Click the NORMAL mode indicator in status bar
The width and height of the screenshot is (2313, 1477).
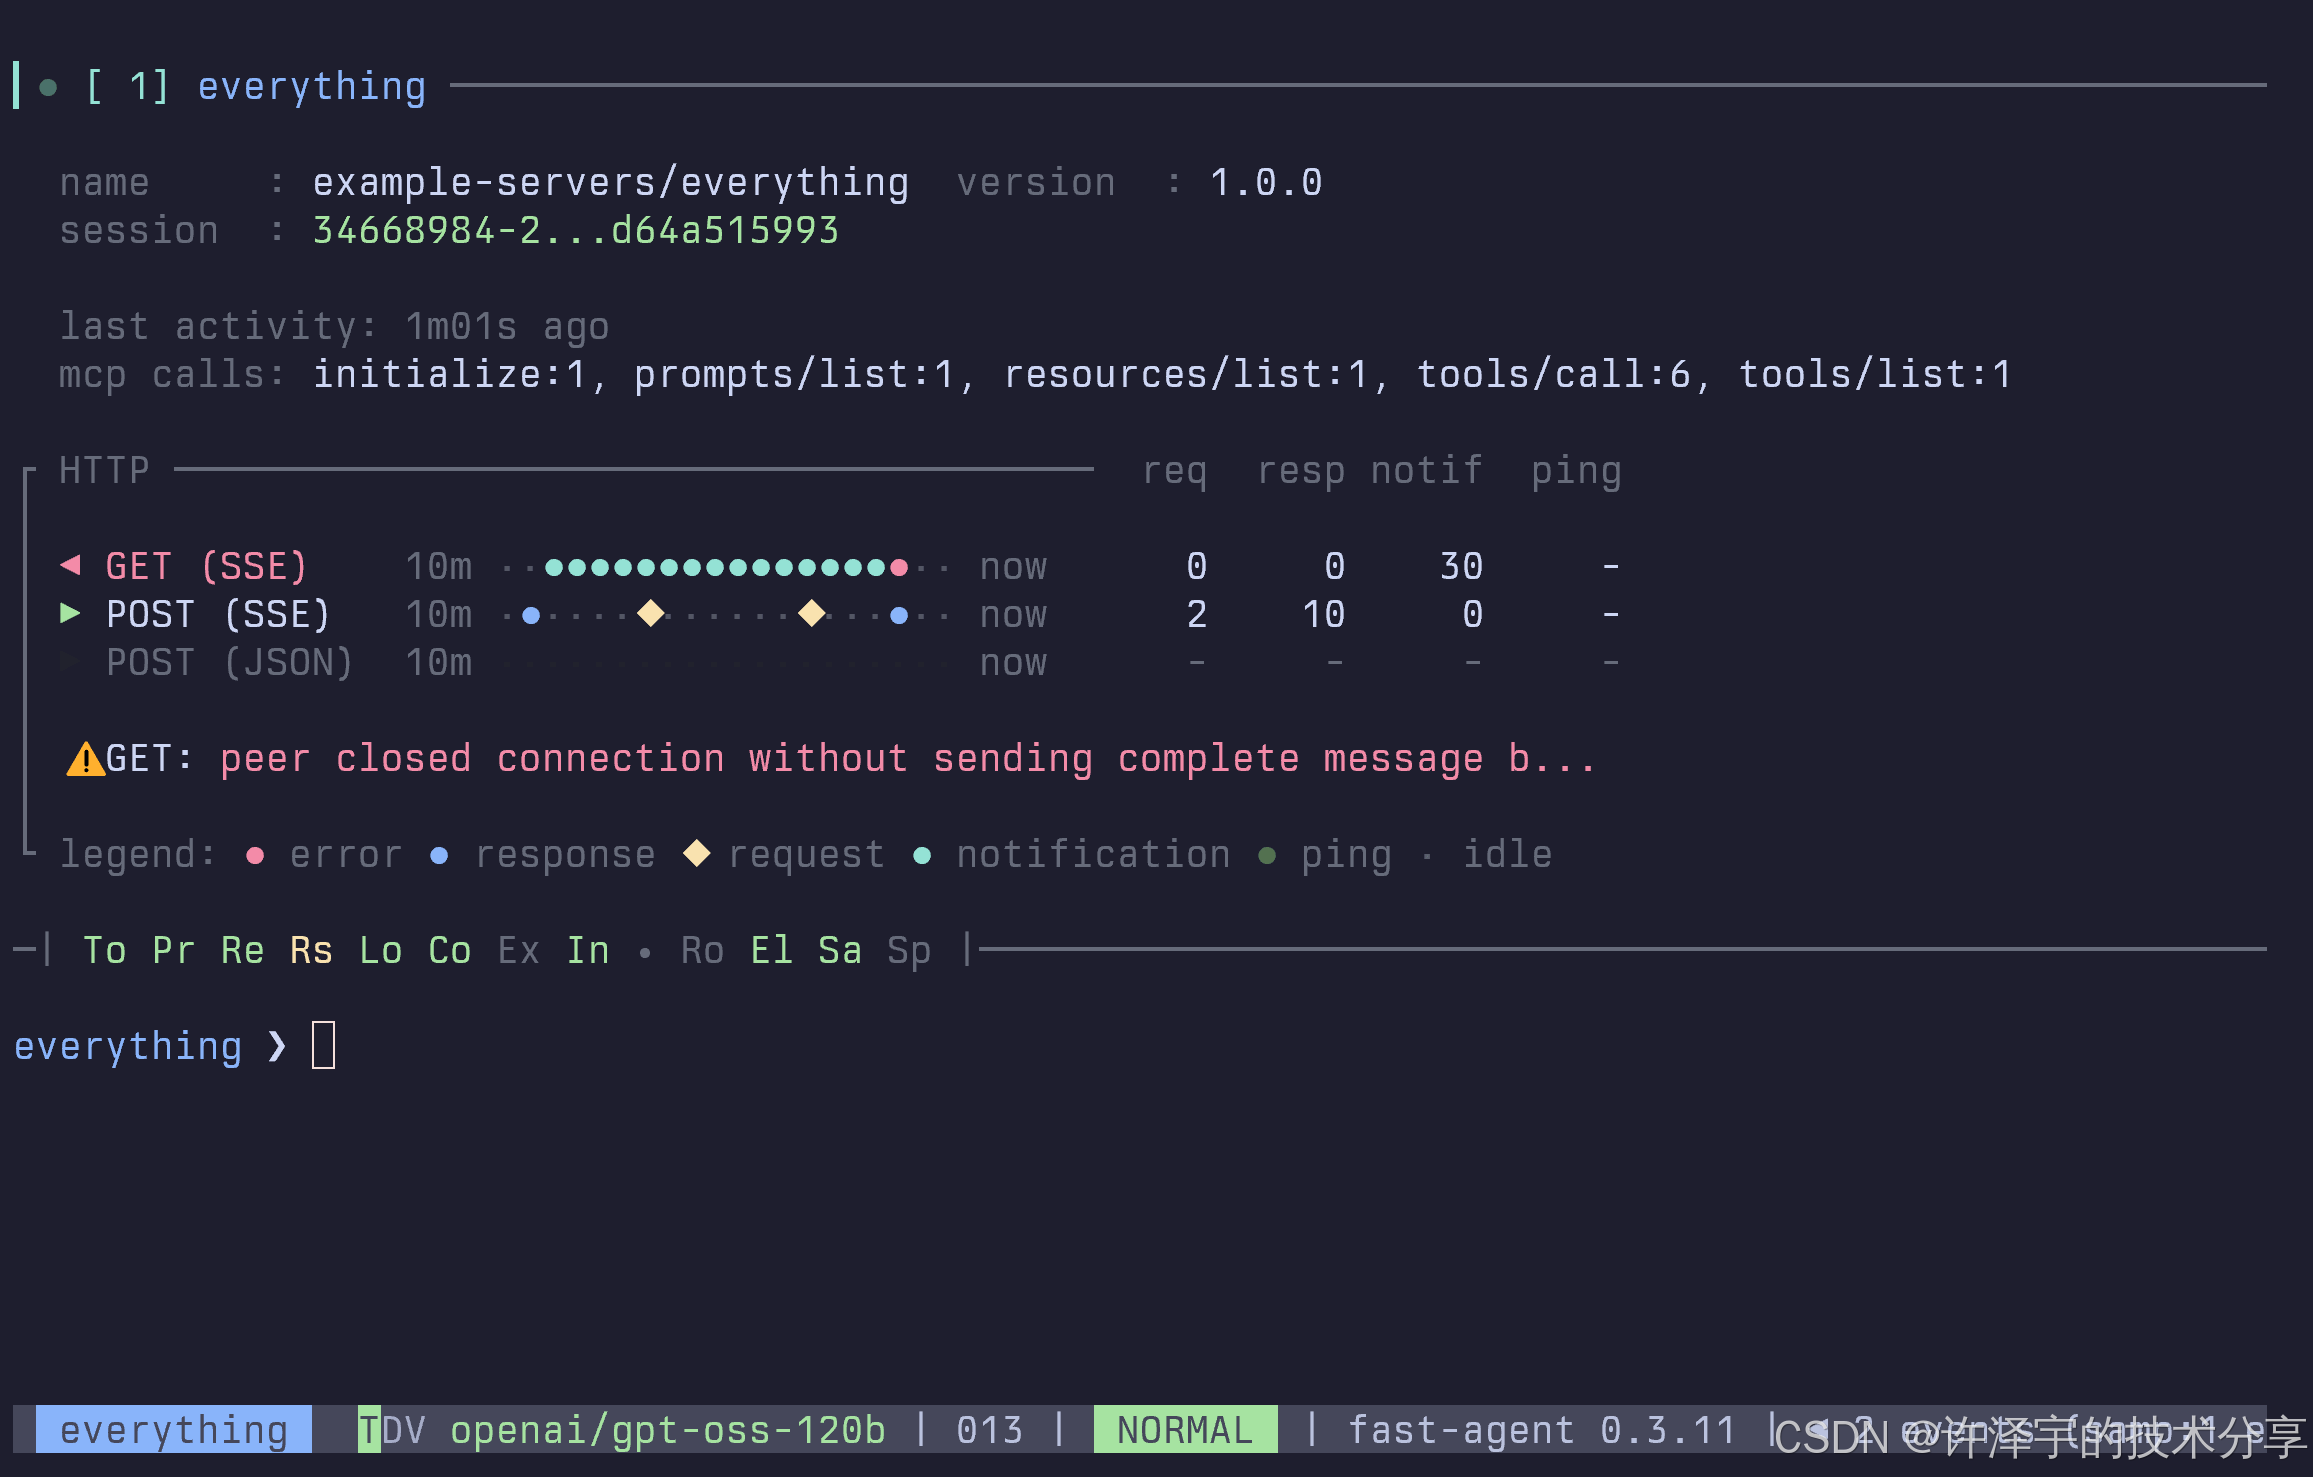point(1185,1430)
